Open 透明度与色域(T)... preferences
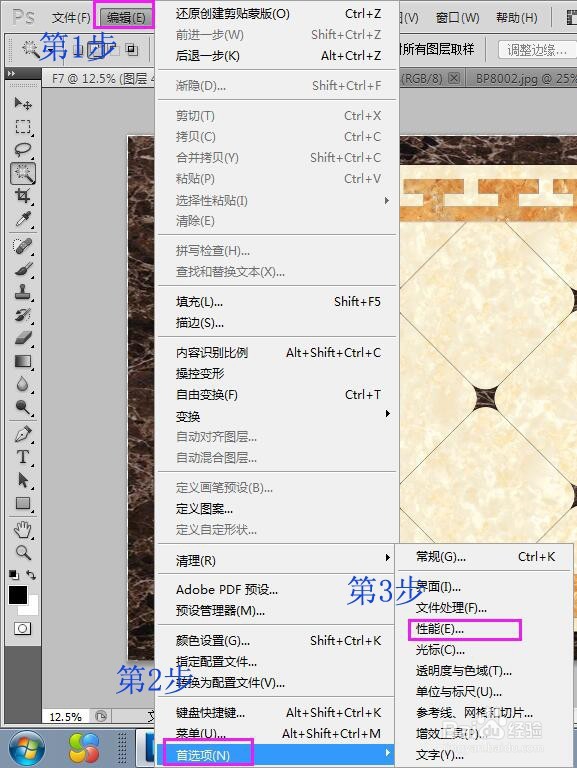This screenshot has width=577, height=768. 485,671
